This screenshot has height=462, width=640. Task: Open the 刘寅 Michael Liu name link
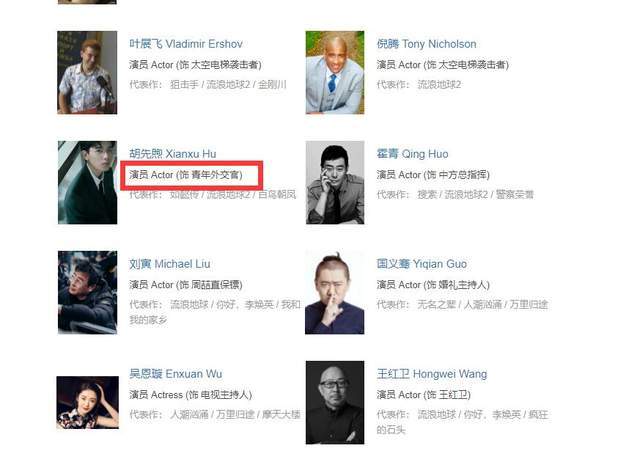169,264
